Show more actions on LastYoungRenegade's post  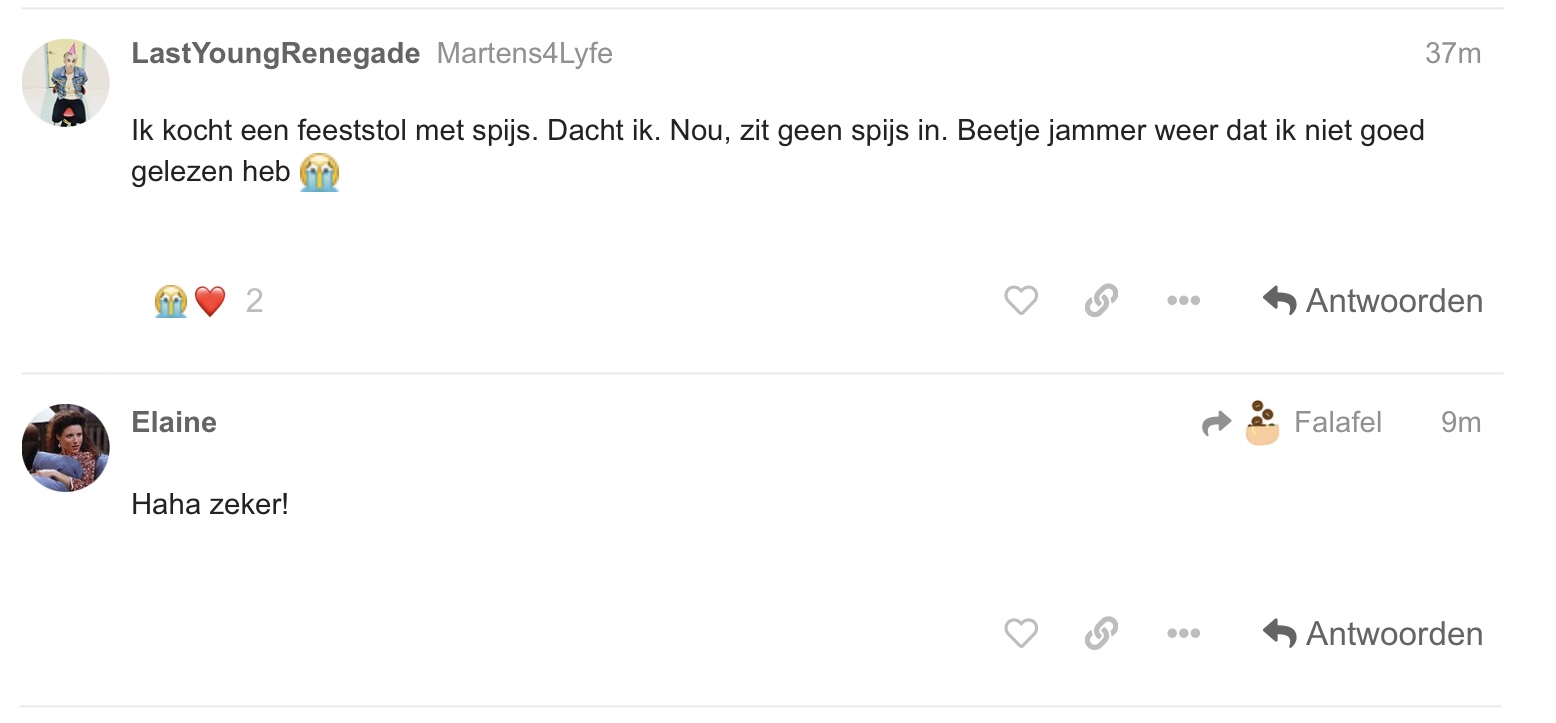pyautogui.click(x=1183, y=300)
